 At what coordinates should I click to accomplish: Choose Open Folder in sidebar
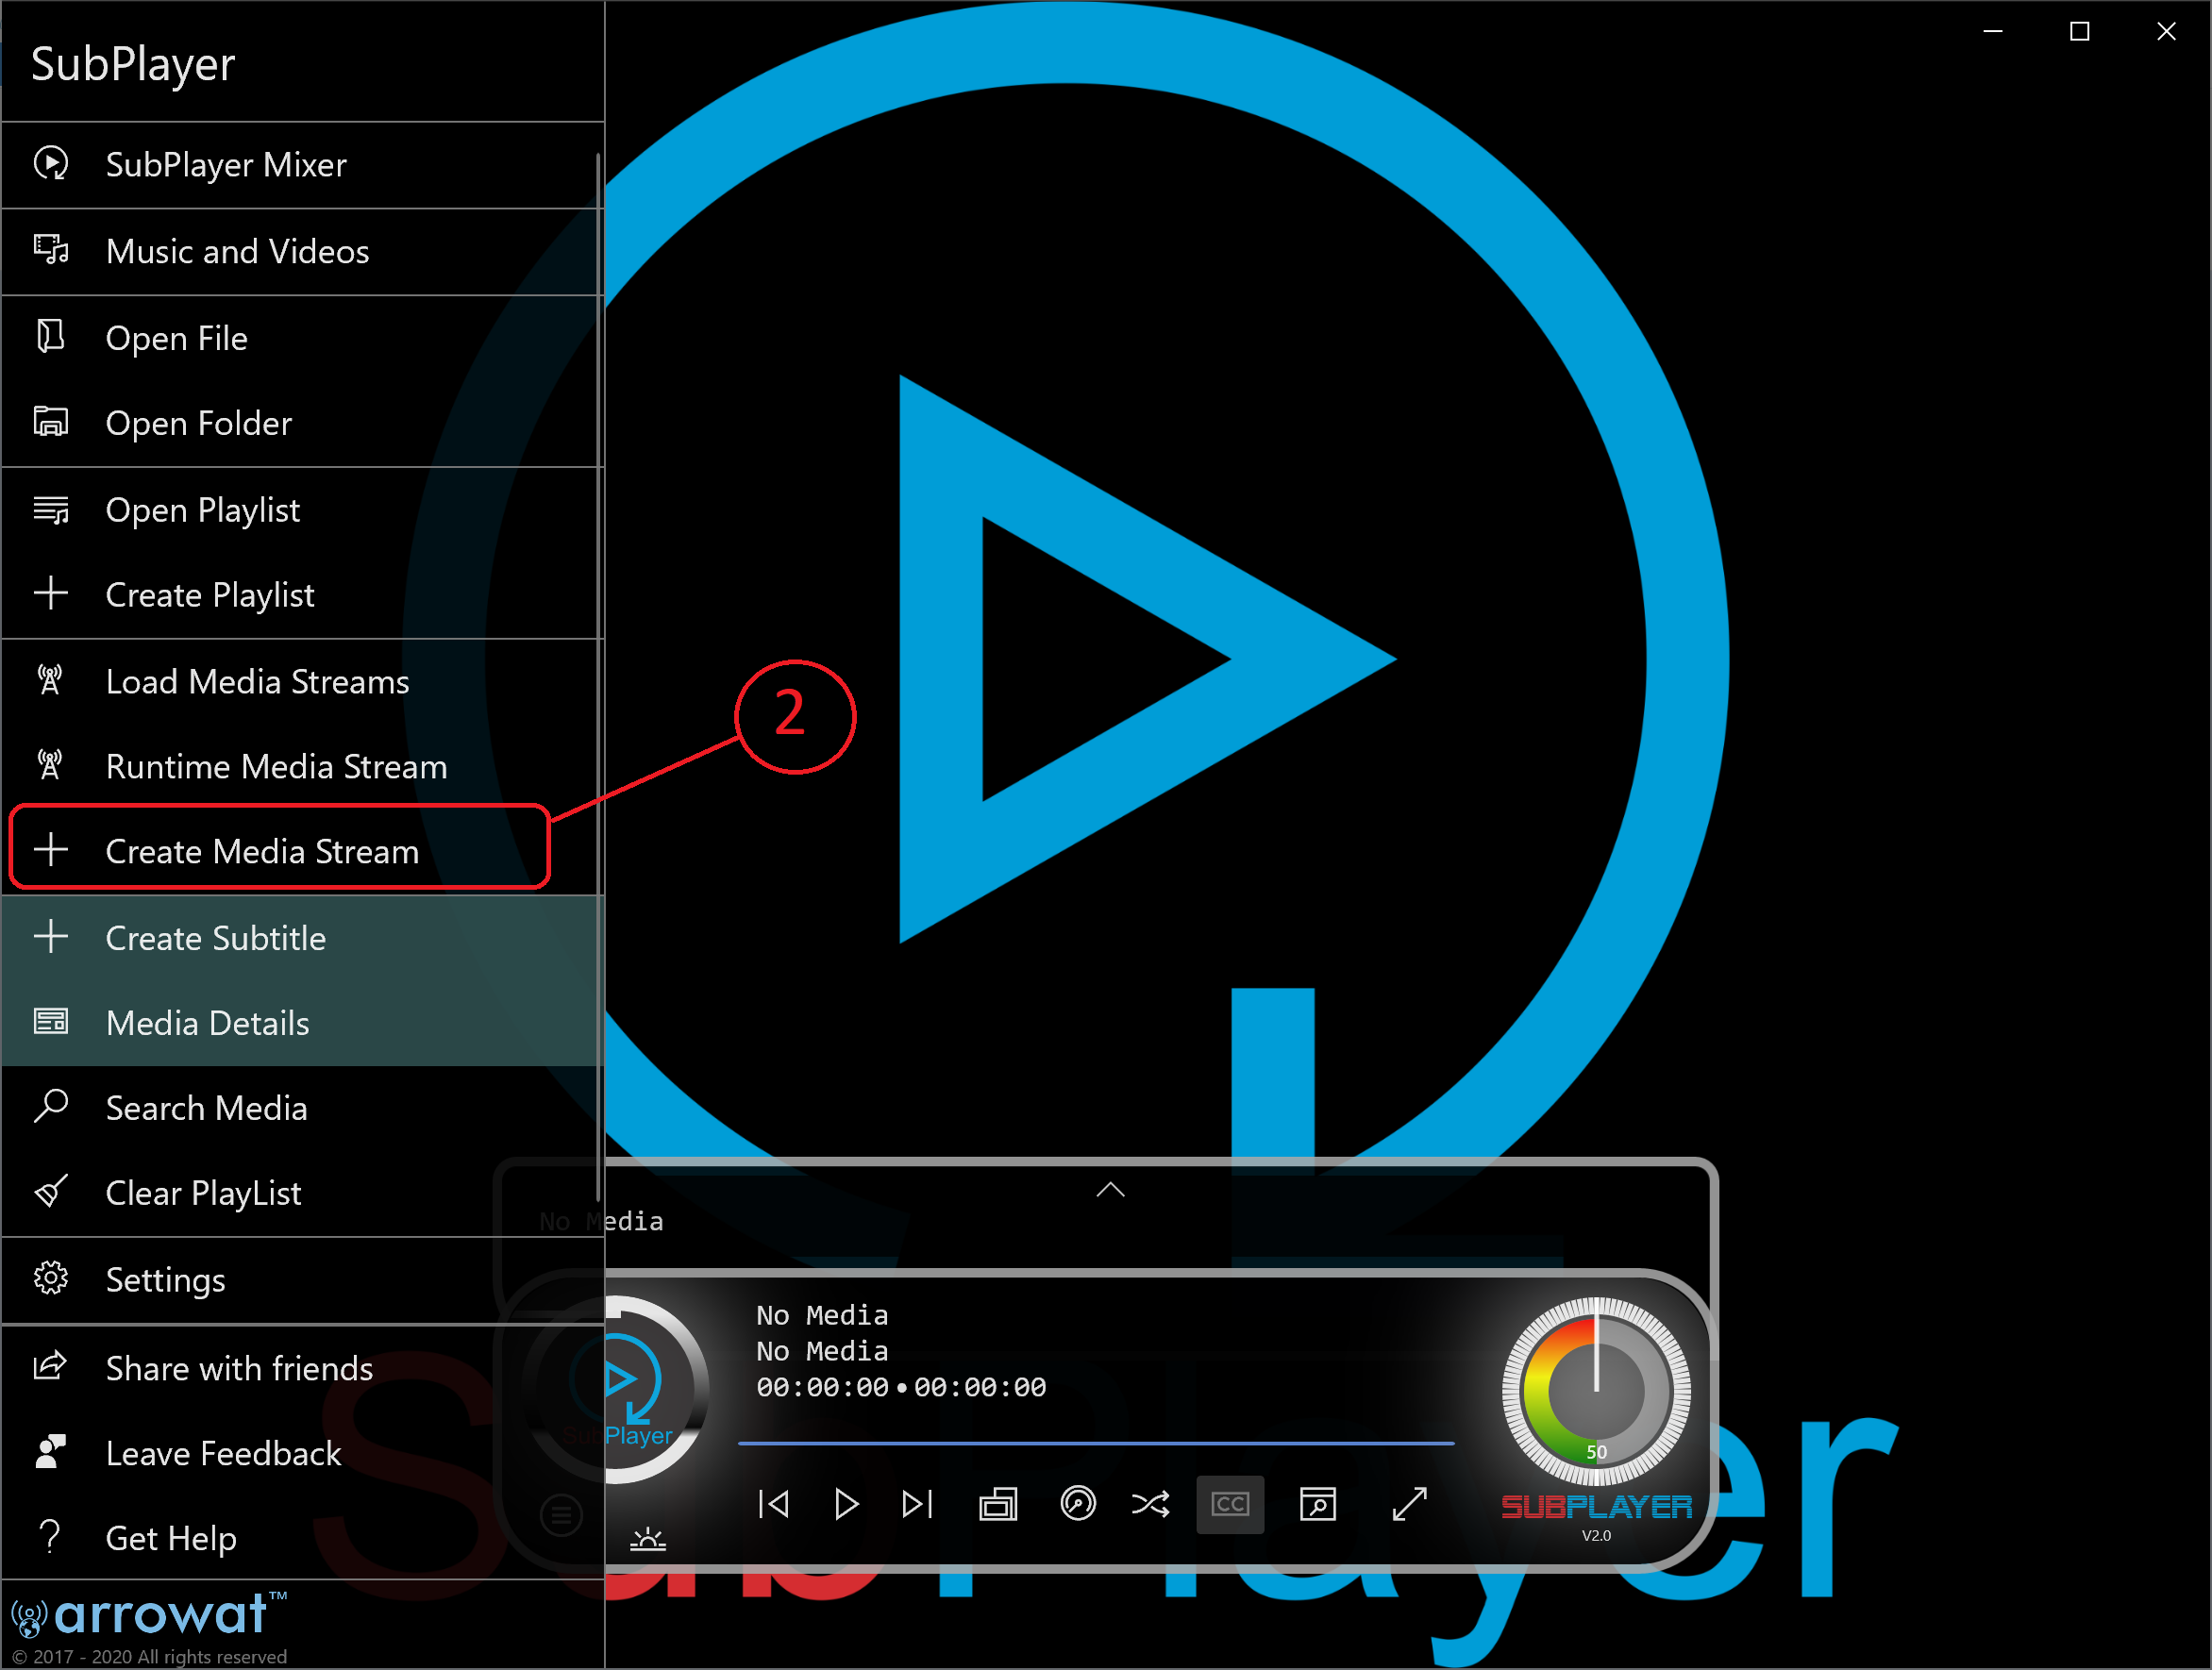pos(302,423)
